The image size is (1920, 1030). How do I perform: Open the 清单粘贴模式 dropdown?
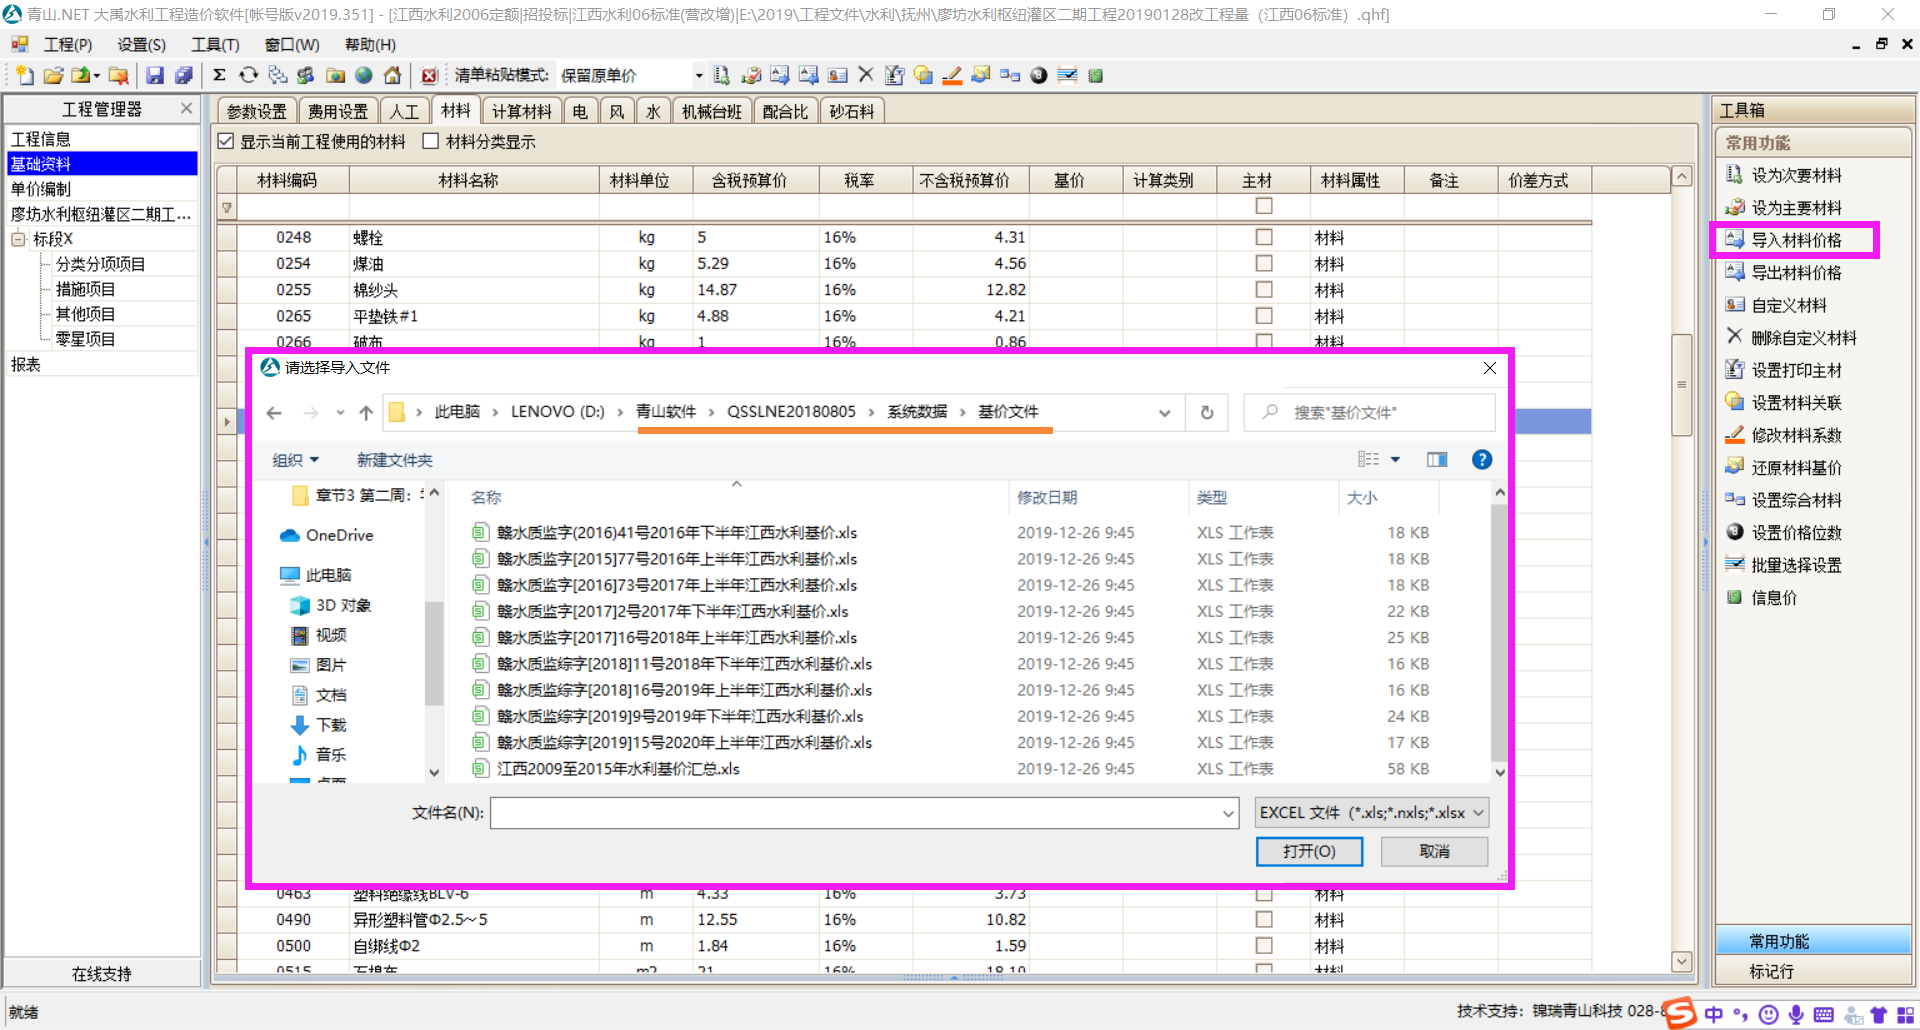pos(698,76)
